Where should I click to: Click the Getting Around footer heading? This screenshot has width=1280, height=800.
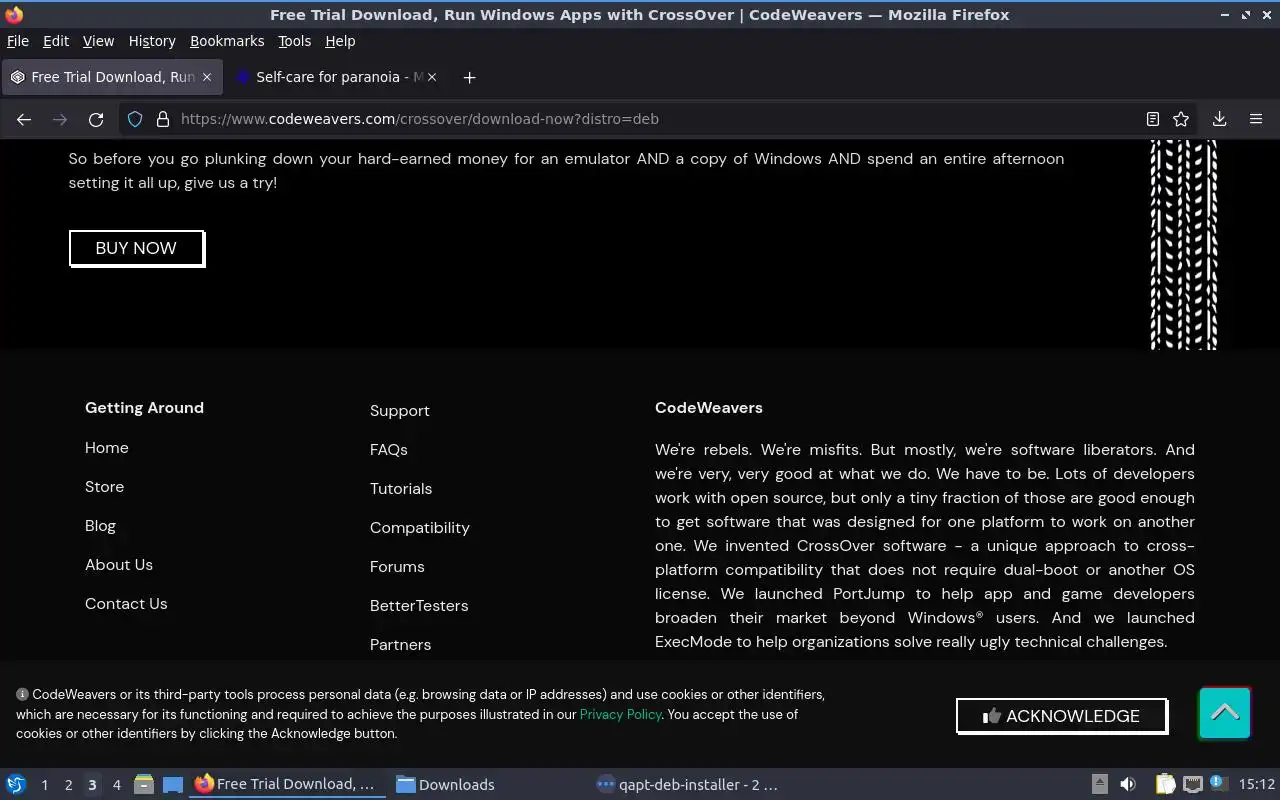coord(144,408)
